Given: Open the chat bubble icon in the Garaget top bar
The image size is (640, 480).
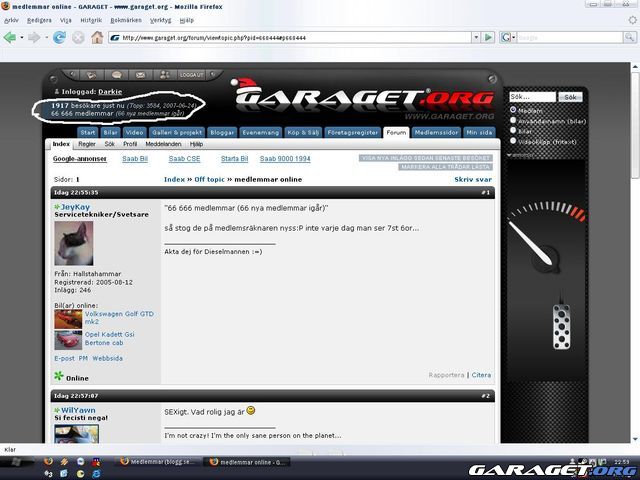Looking at the screenshot, I should click(117, 75).
